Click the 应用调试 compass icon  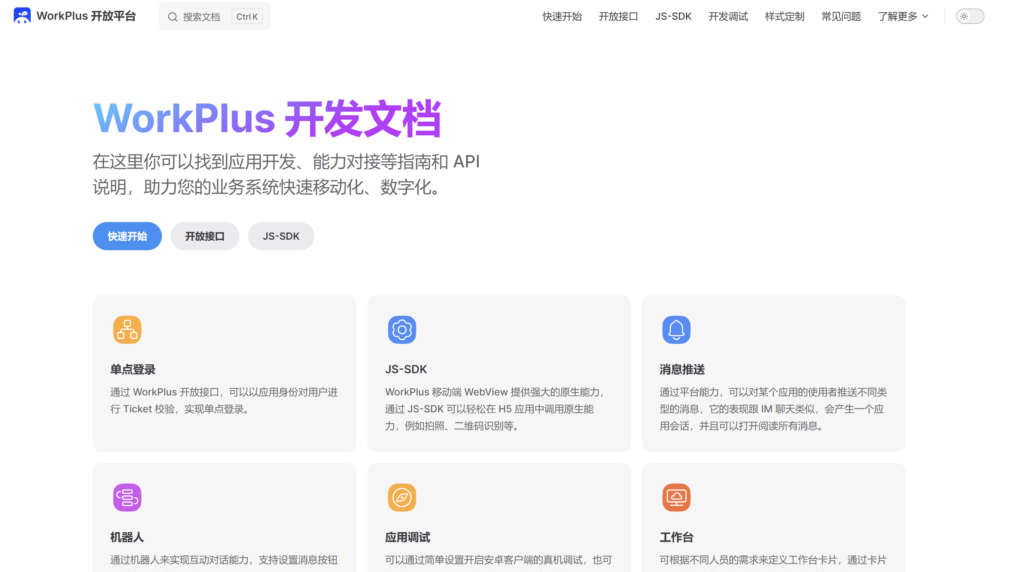click(x=402, y=498)
